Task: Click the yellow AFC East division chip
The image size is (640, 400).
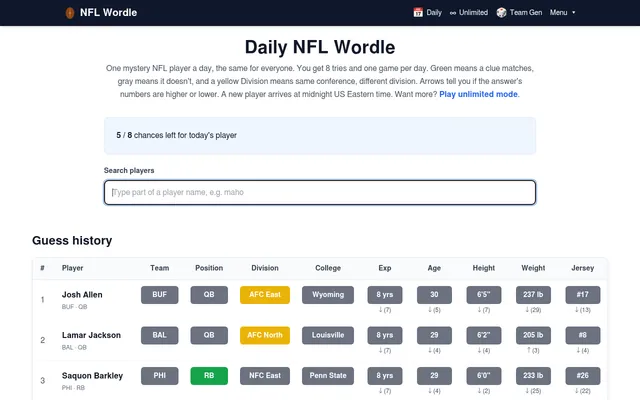Action: point(265,295)
